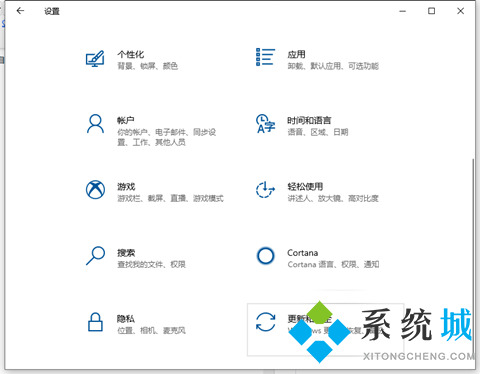Click description 游戏栏、截屏、直播、游戏模式
Screen dimensions: 480x374
(x=170, y=198)
